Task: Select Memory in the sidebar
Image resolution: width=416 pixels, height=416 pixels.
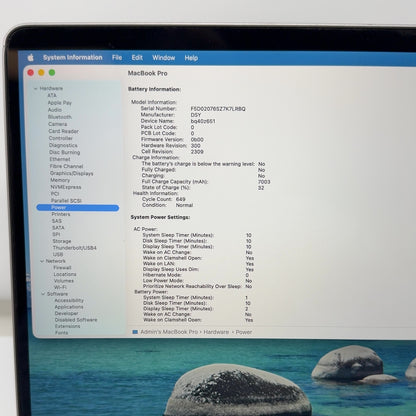Action: click(60, 180)
